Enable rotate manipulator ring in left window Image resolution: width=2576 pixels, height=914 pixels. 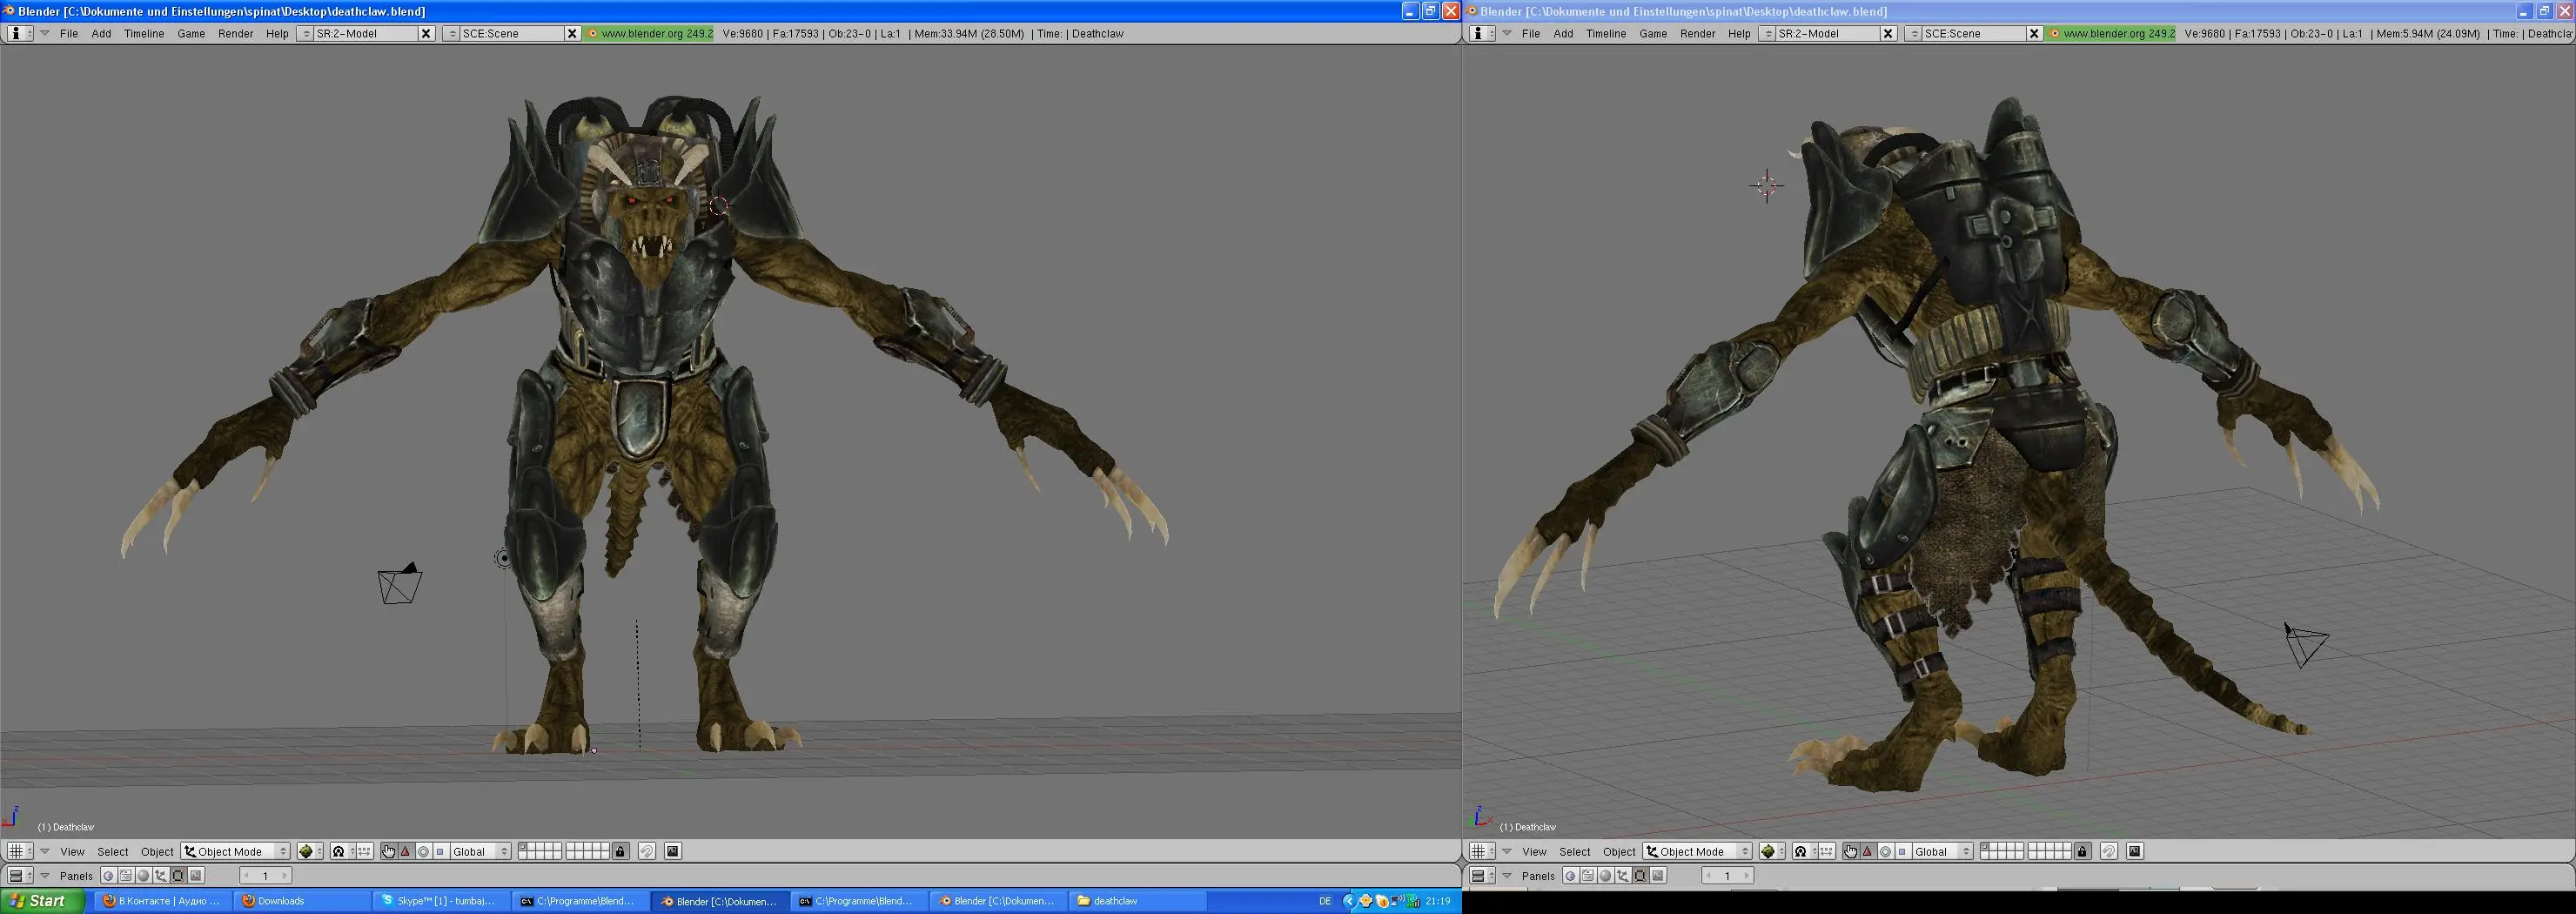click(x=423, y=851)
